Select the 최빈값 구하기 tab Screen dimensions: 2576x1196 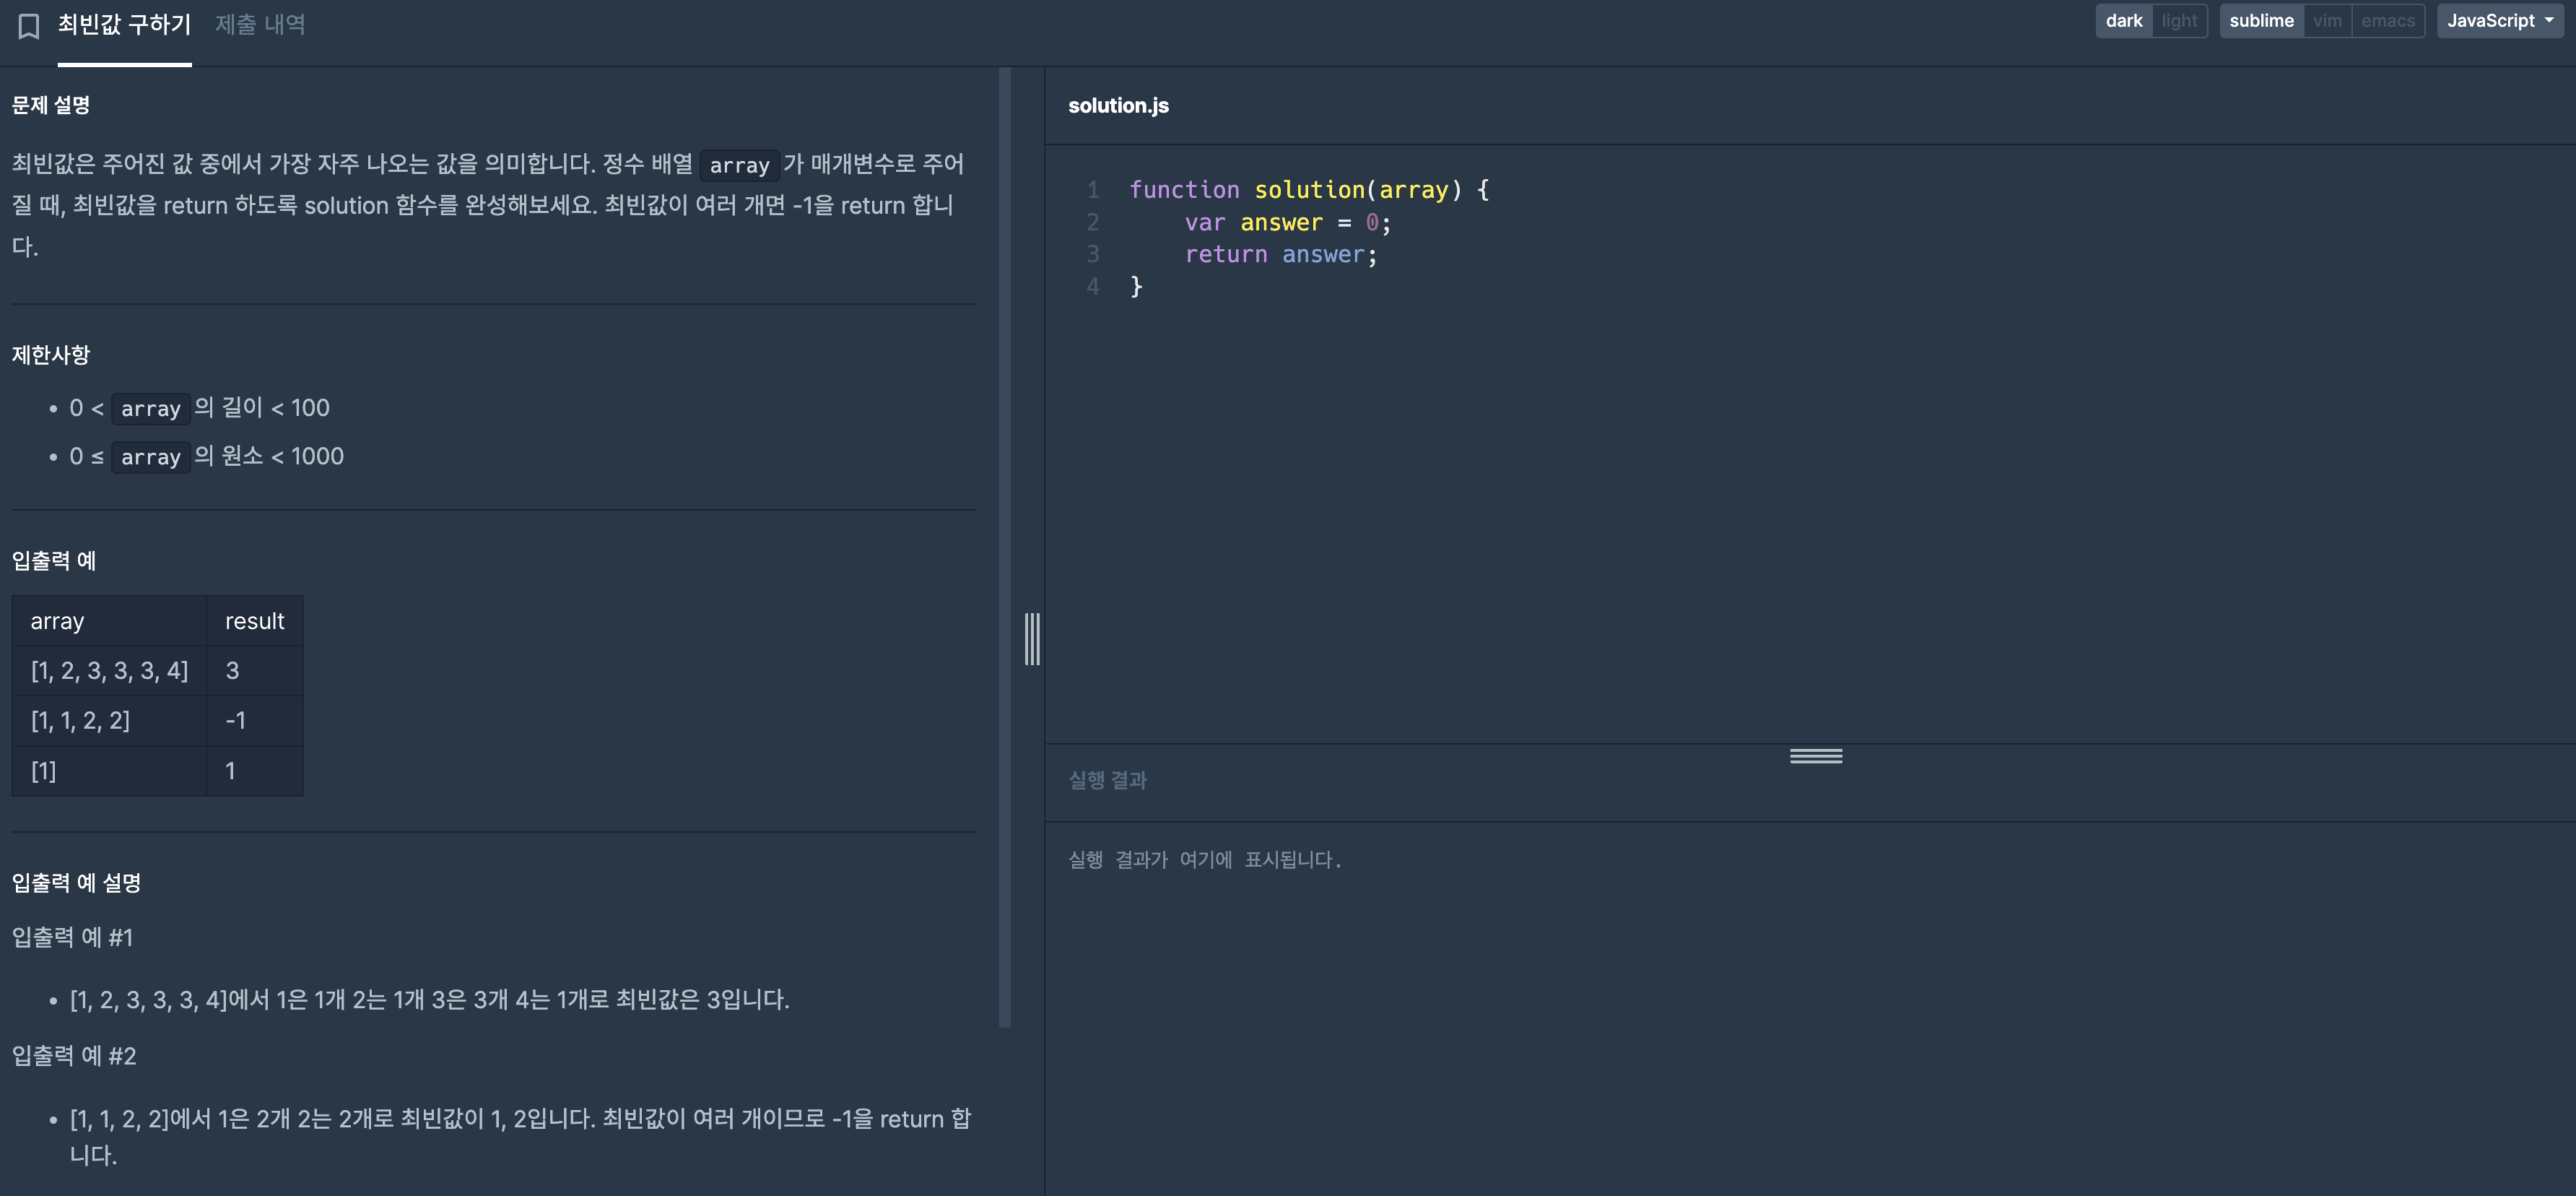[124, 24]
